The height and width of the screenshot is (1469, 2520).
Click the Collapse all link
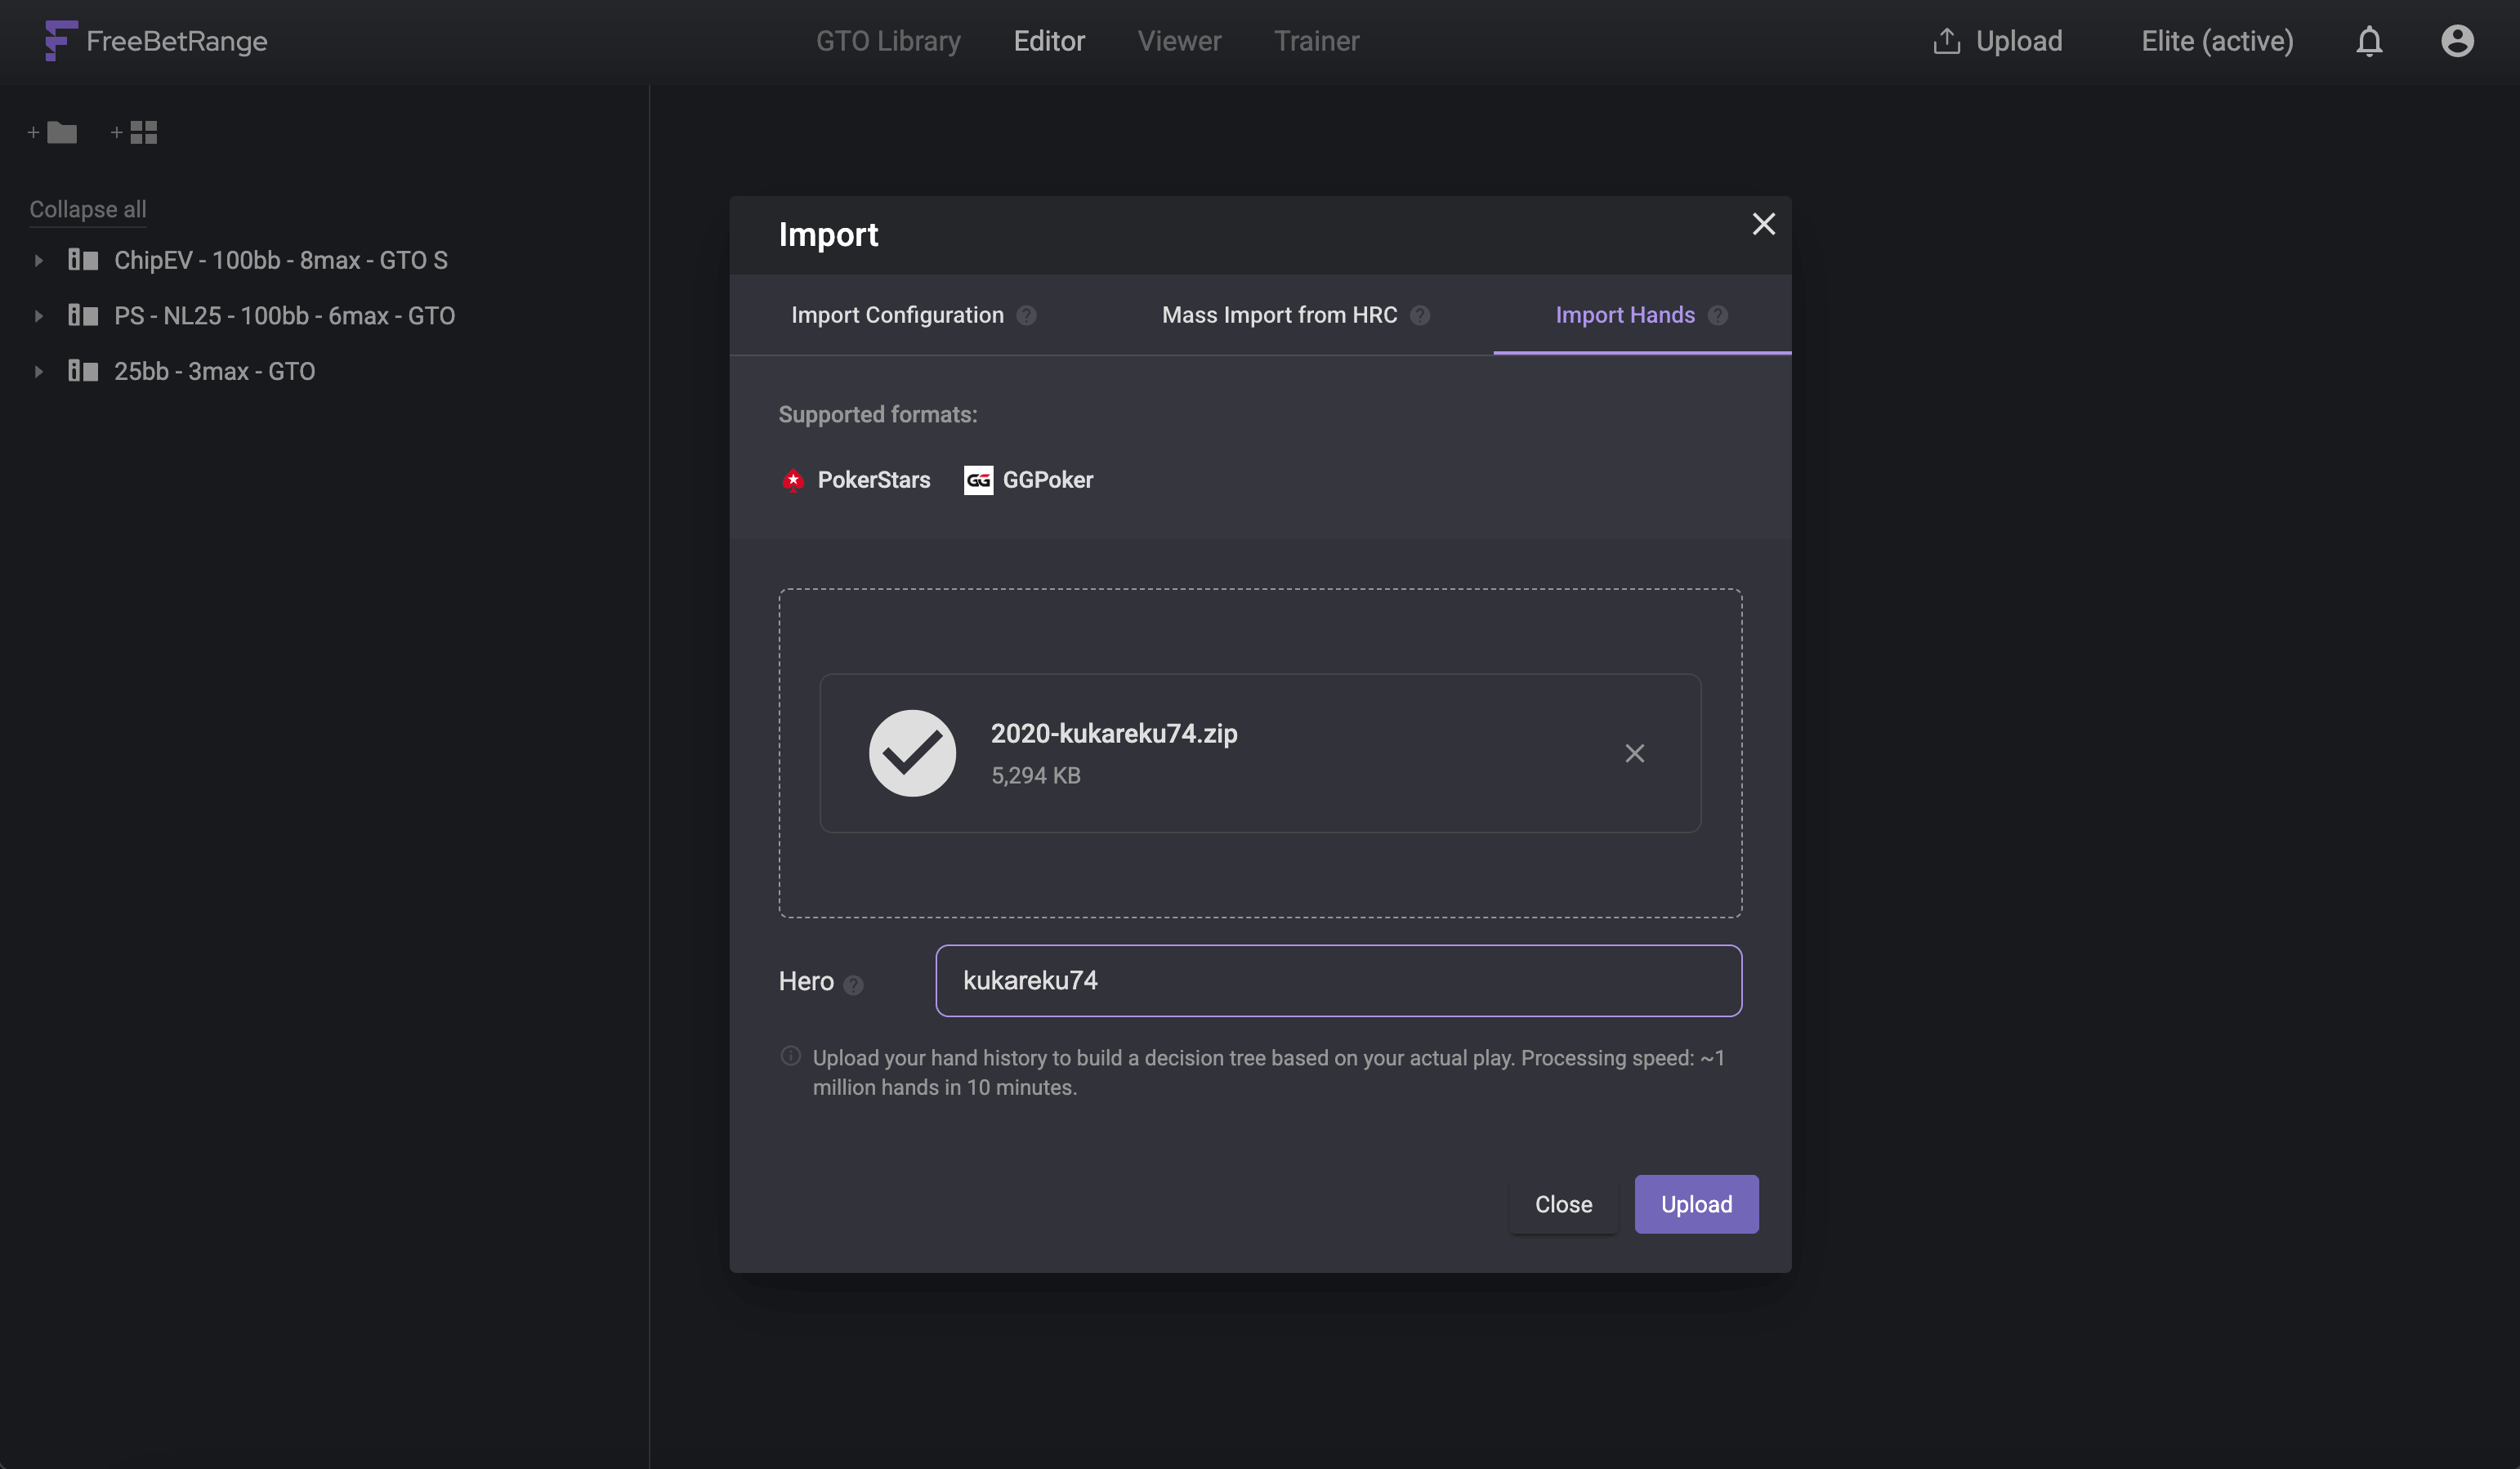(87, 209)
